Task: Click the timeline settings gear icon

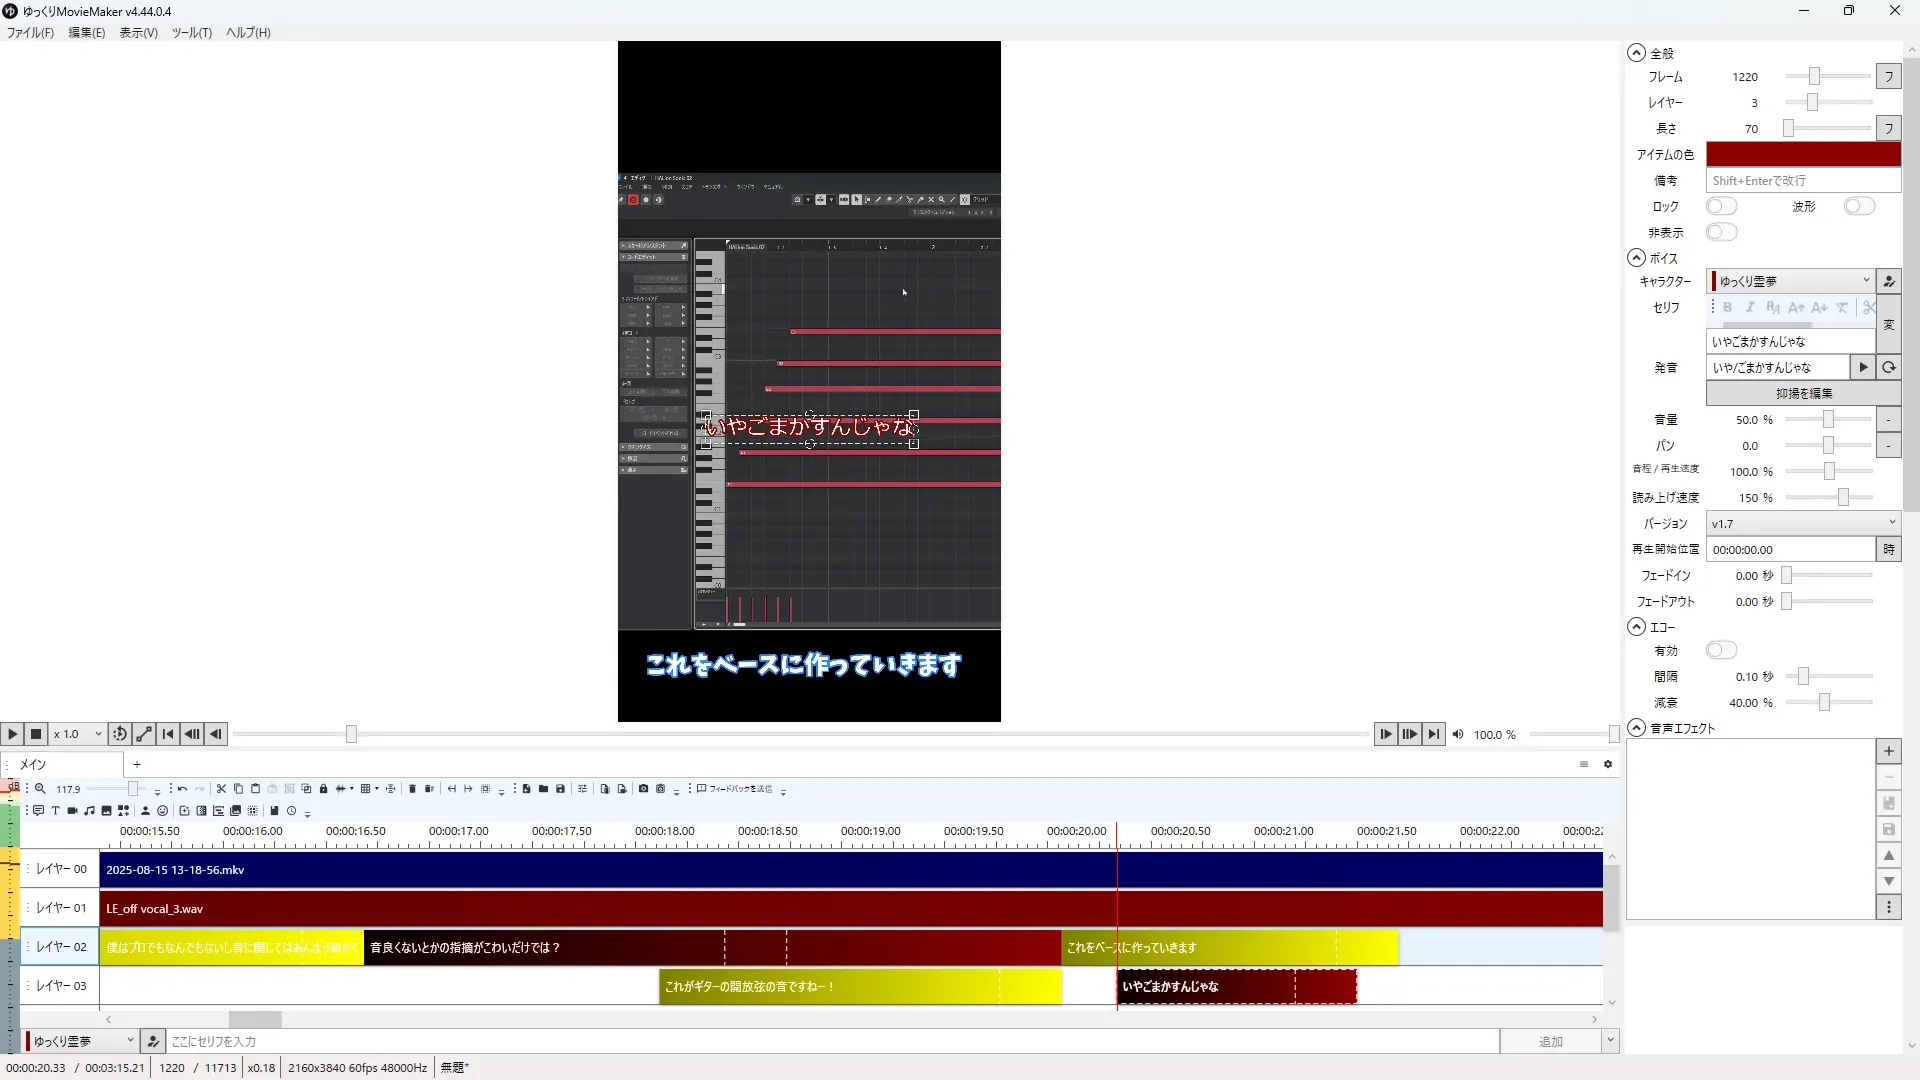Action: pos(1608,765)
